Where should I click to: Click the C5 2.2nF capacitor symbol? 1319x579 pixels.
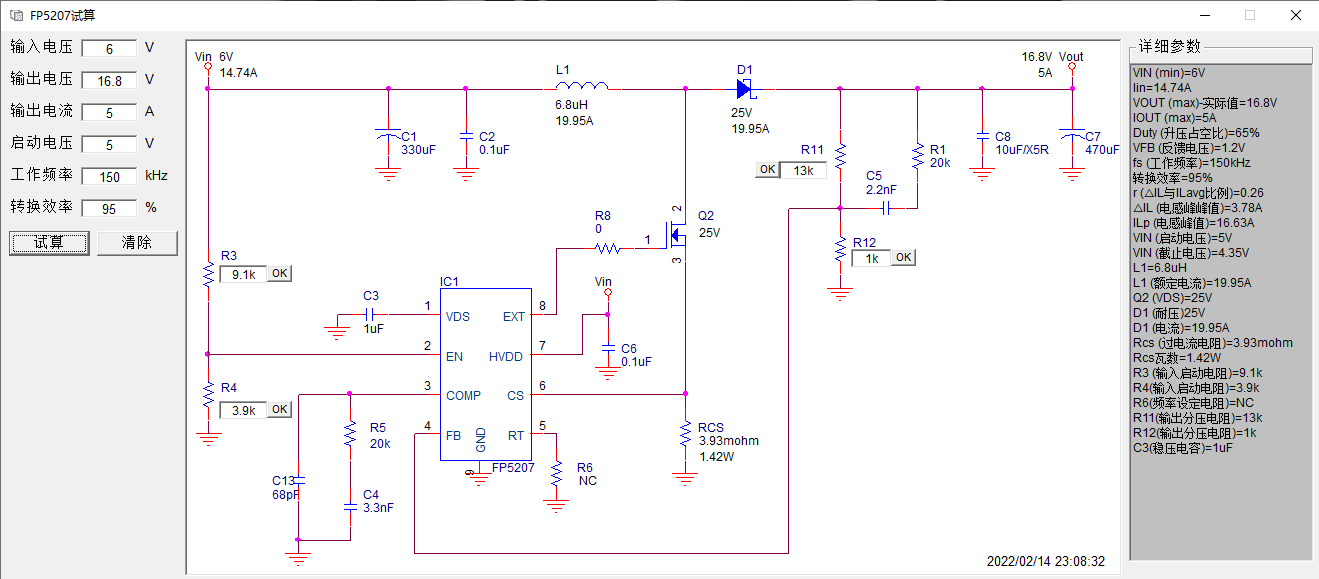coord(886,208)
